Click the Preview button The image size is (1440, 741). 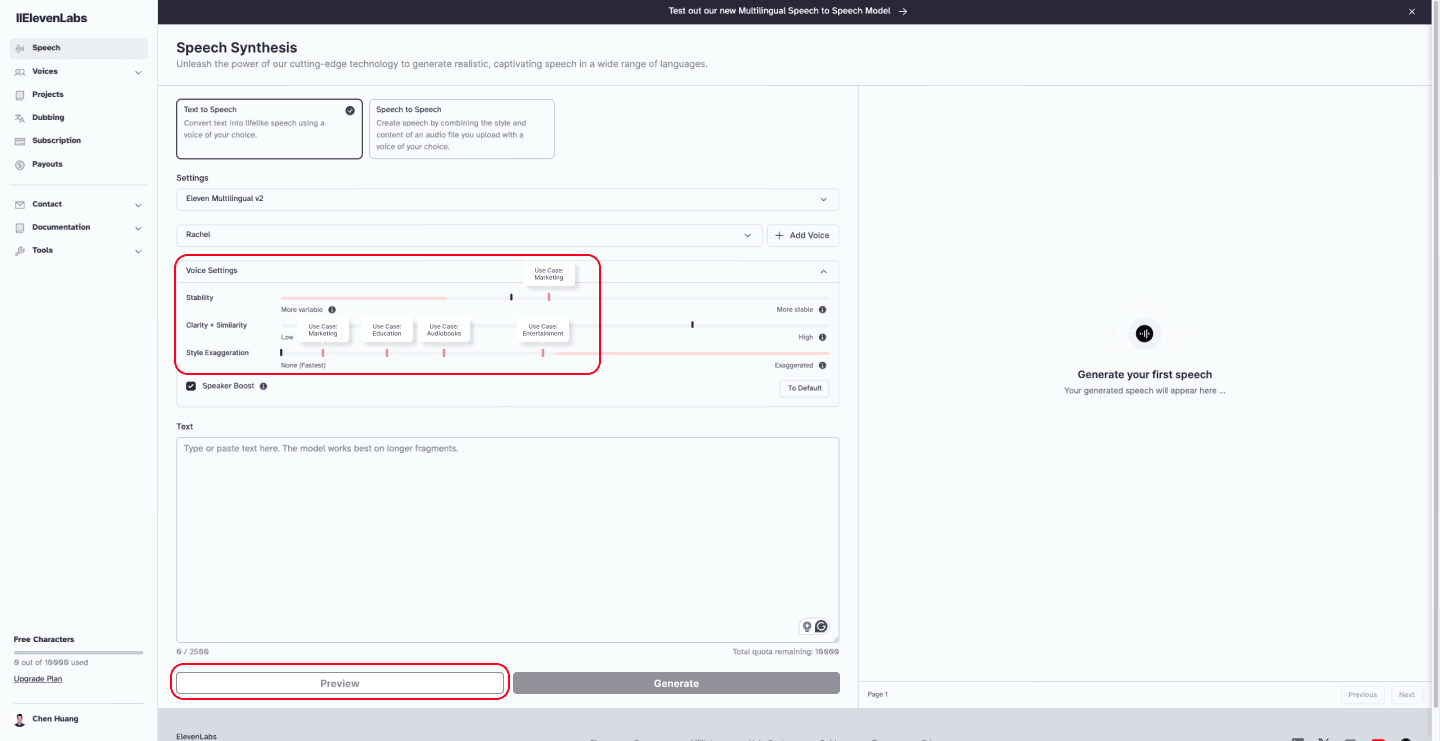[x=340, y=683]
